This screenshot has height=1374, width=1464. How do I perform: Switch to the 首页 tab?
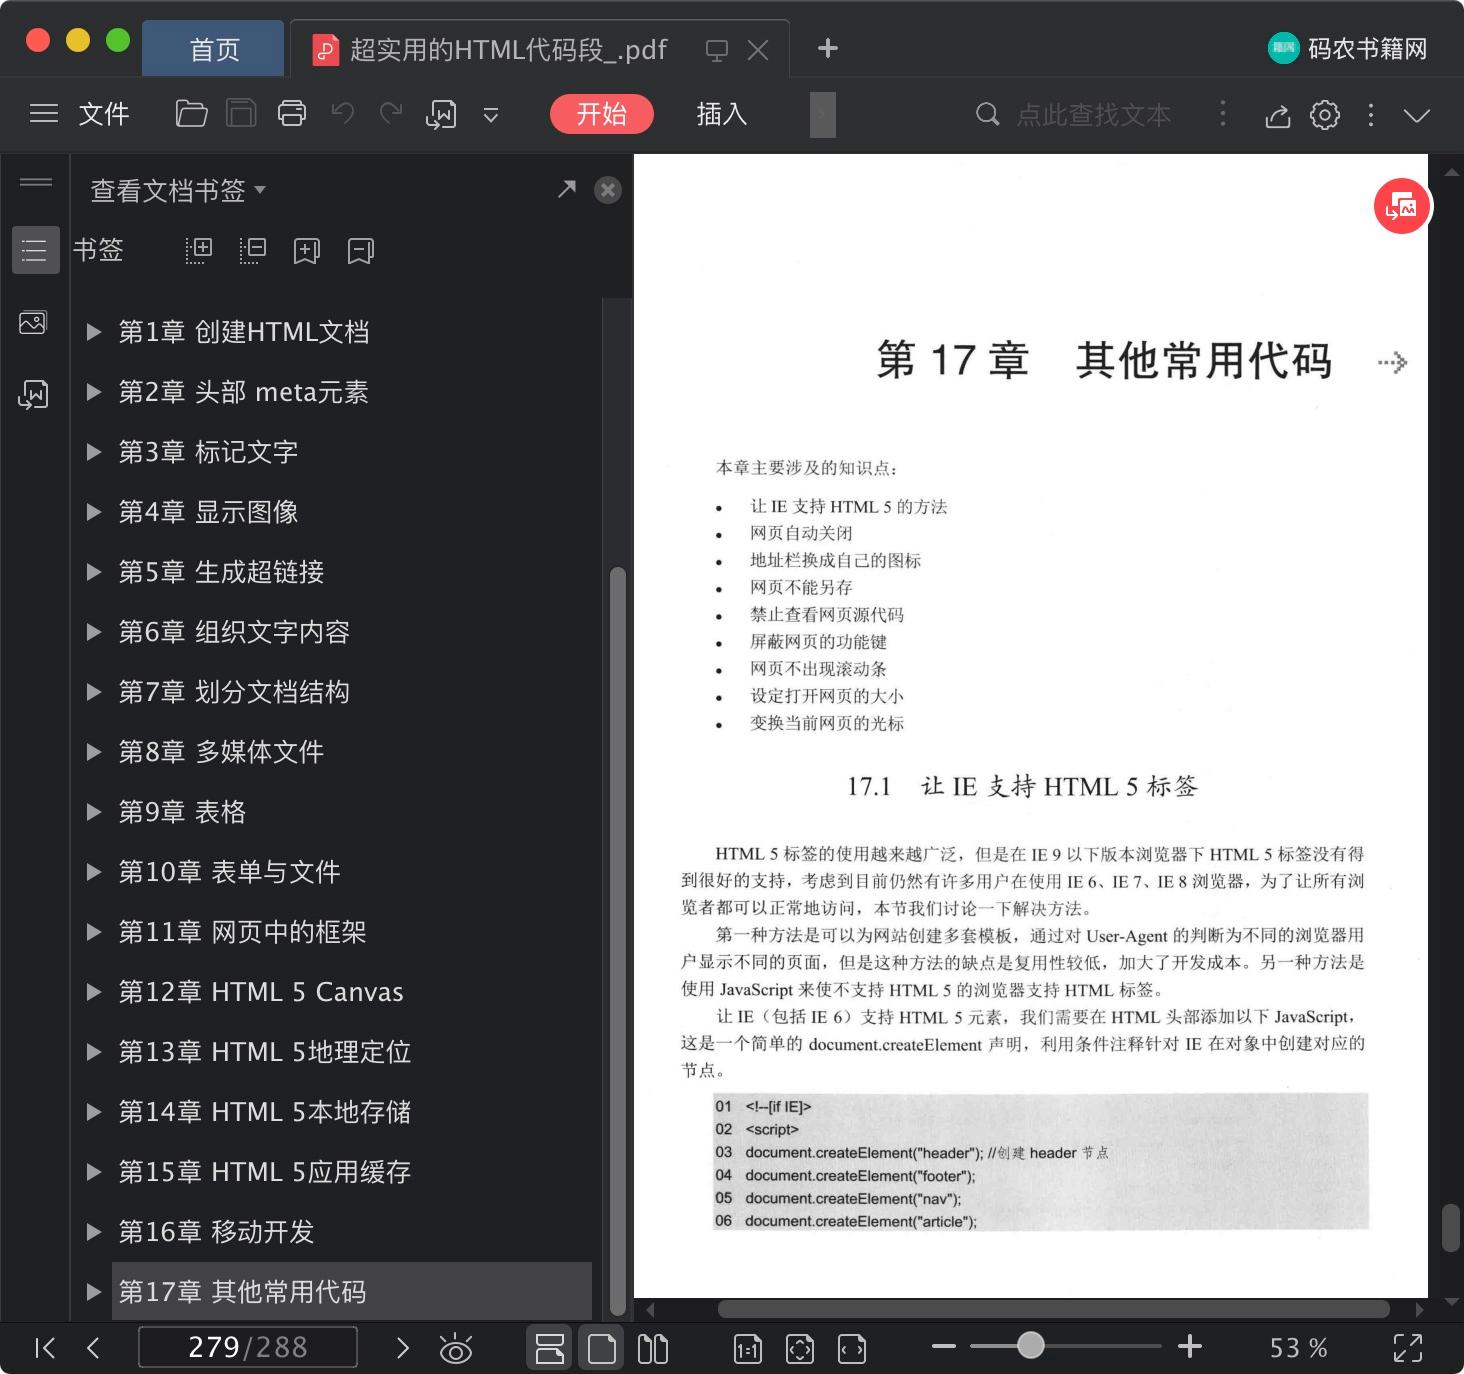click(x=214, y=49)
